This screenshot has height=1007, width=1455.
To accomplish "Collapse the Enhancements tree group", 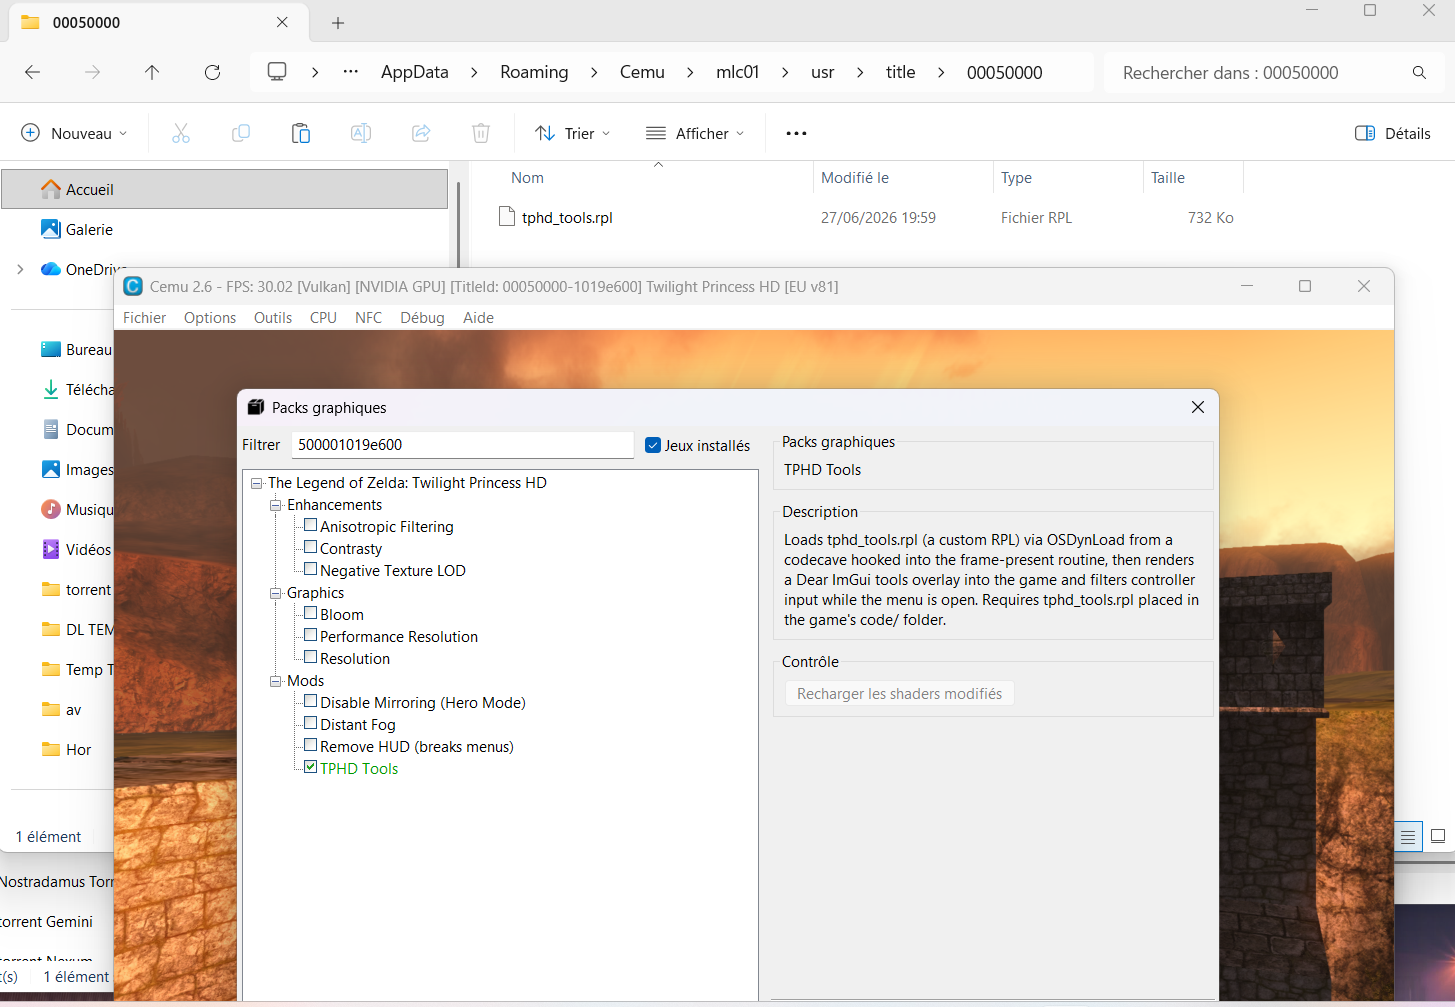I will point(276,505).
